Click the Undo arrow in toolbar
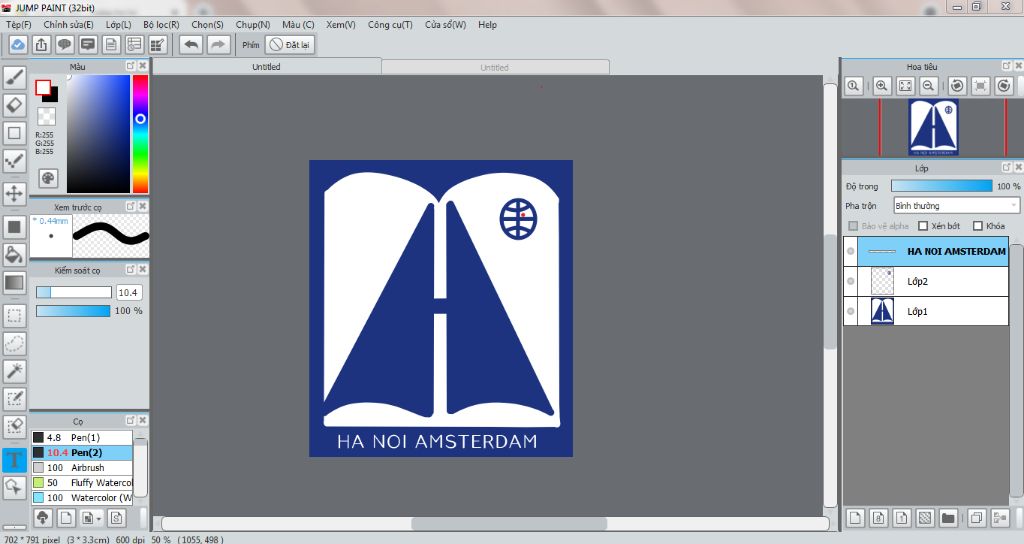Viewport: 1024px width, 544px height. click(190, 44)
